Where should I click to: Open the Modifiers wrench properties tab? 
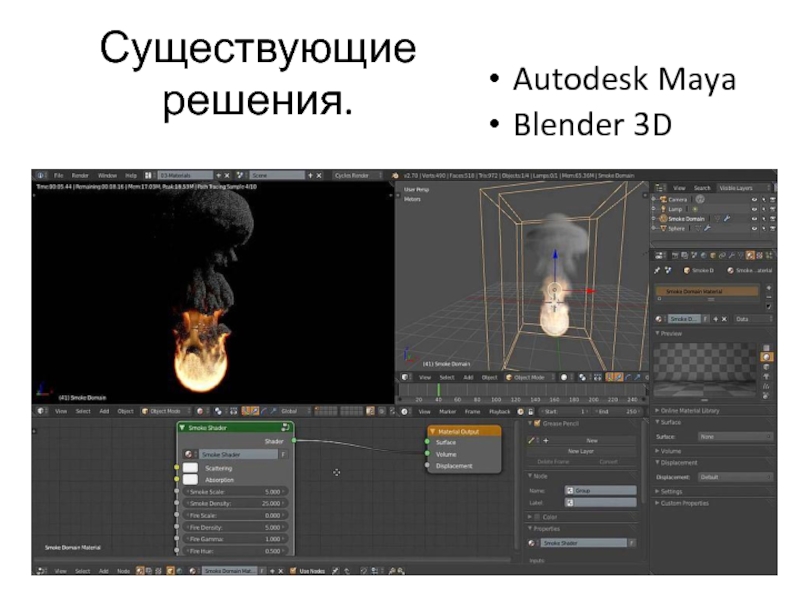[731, 255]
